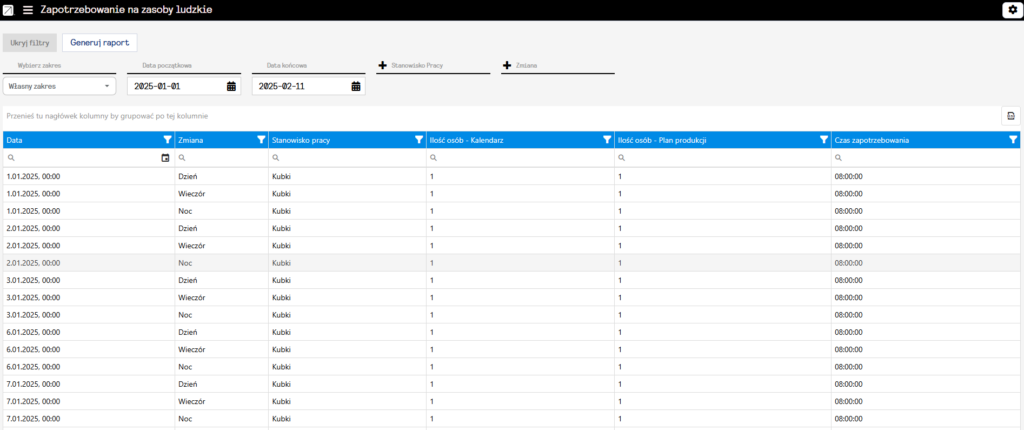Click the expand icon in top-left corner
Image resolution: width=1024 pixels, height=430 pixels.
[9, 10]
